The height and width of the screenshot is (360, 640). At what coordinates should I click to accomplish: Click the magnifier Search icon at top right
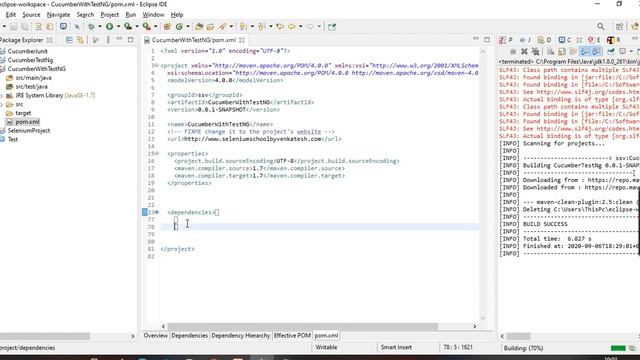point(600,27)
